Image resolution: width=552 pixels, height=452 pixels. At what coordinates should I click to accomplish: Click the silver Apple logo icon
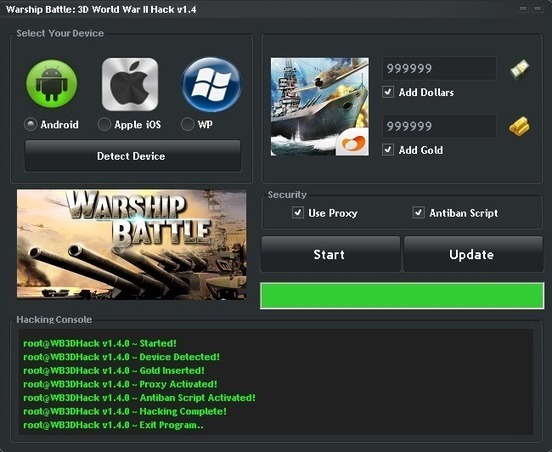click(x=130, y=84)
